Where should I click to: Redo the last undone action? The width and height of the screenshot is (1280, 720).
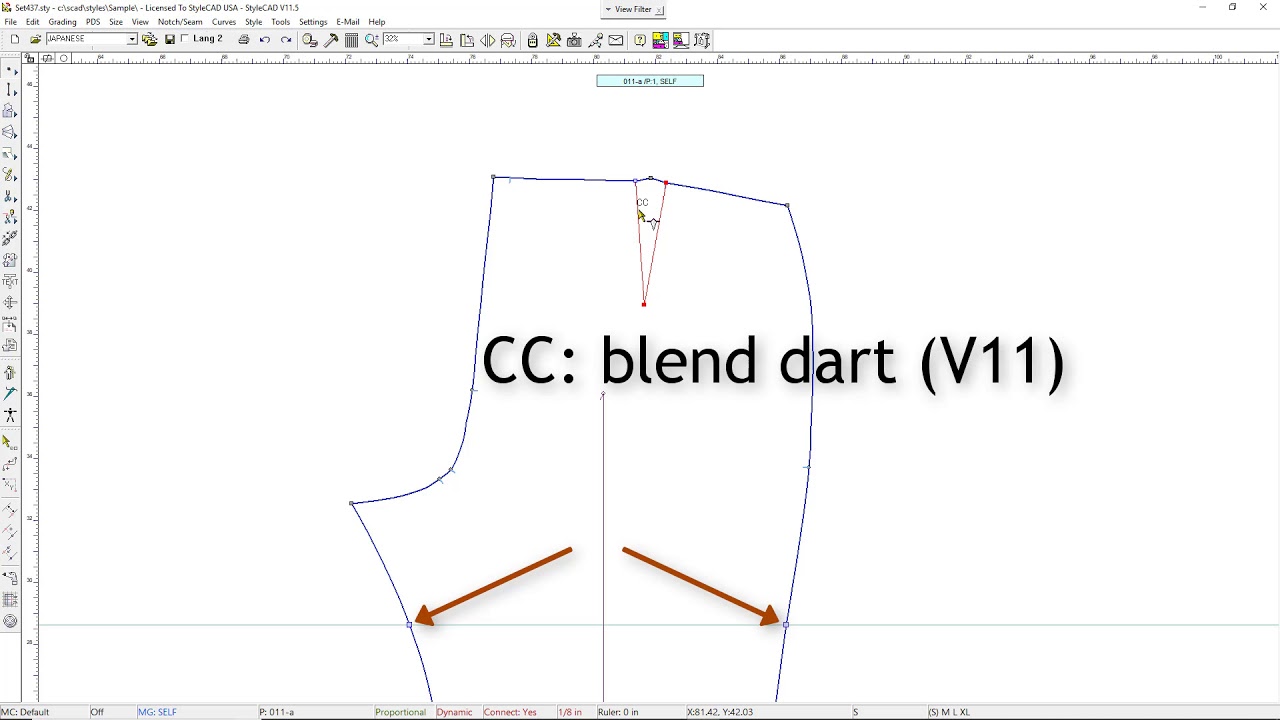click(286, 40)
